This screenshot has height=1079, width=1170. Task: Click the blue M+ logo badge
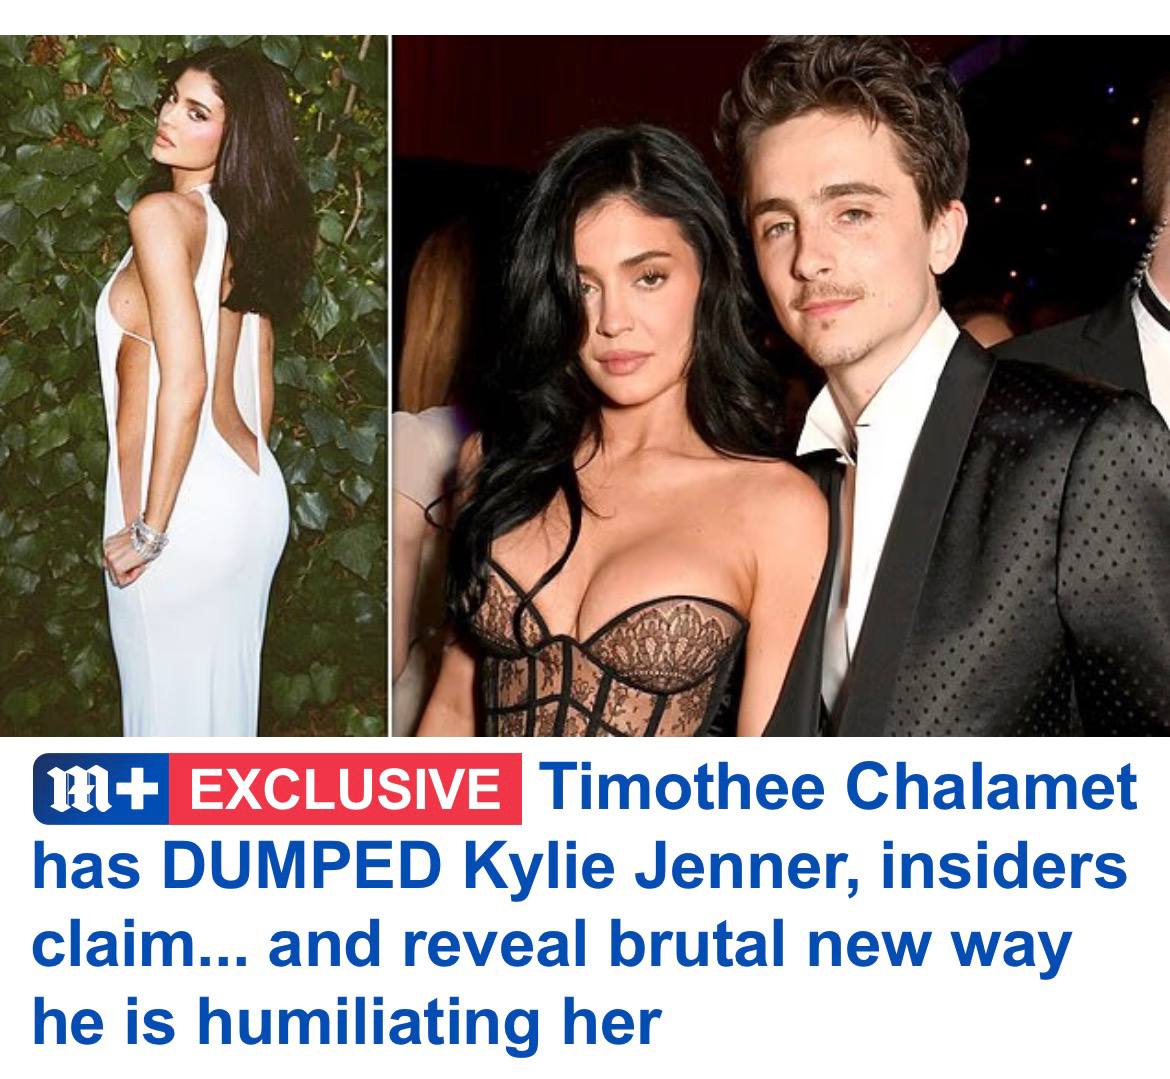pos(101,789)
